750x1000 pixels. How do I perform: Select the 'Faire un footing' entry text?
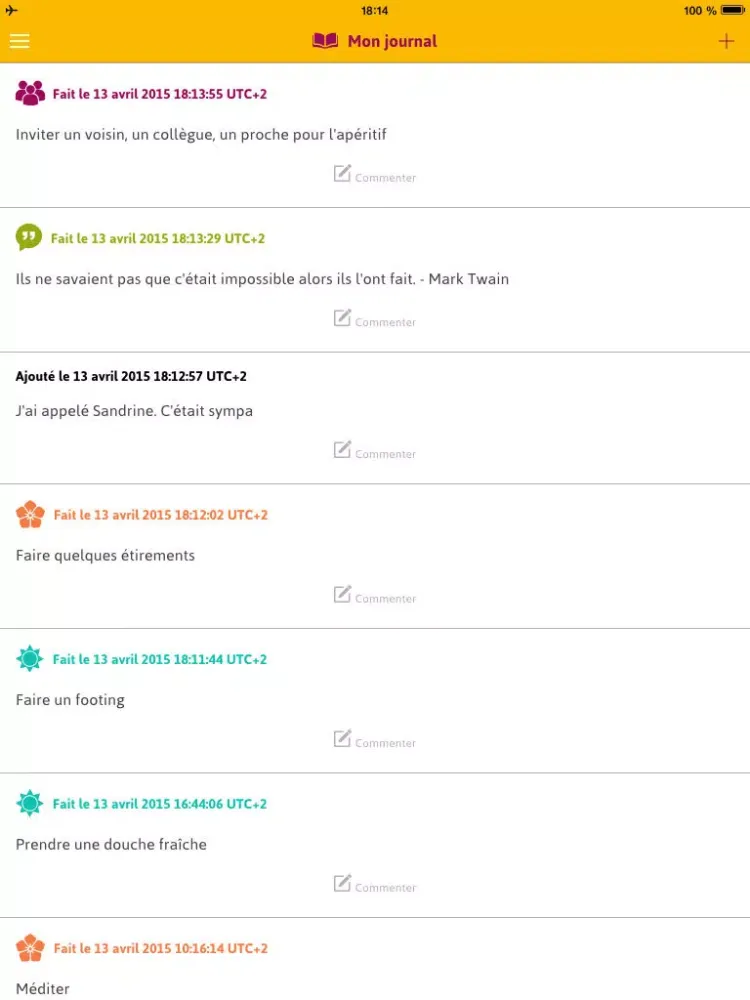70,700
